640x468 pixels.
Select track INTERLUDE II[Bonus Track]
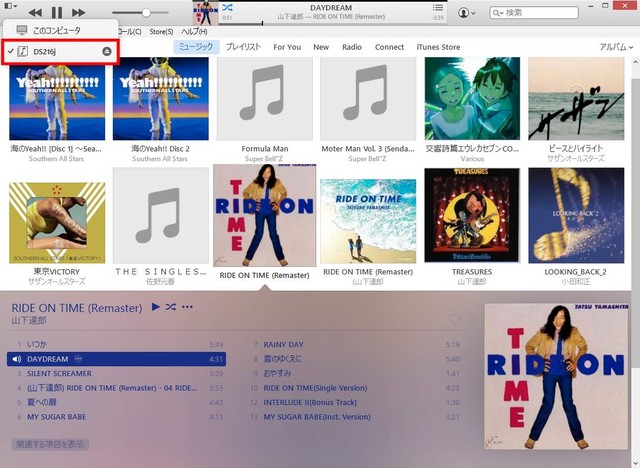click(x=355, y=402)
